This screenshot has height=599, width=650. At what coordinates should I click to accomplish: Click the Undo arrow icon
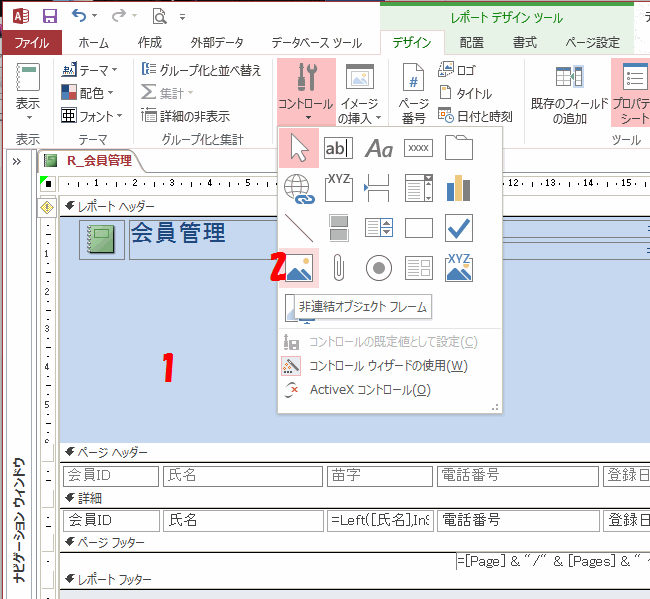click(x=79, y=16)
